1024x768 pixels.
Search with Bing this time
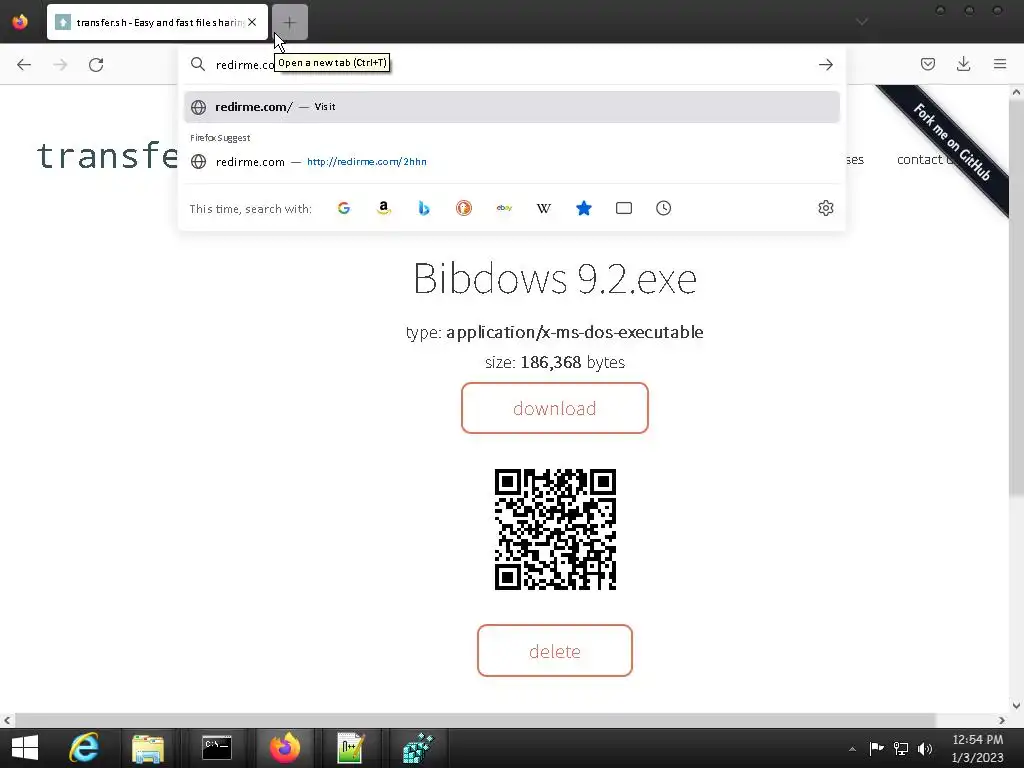424,208
